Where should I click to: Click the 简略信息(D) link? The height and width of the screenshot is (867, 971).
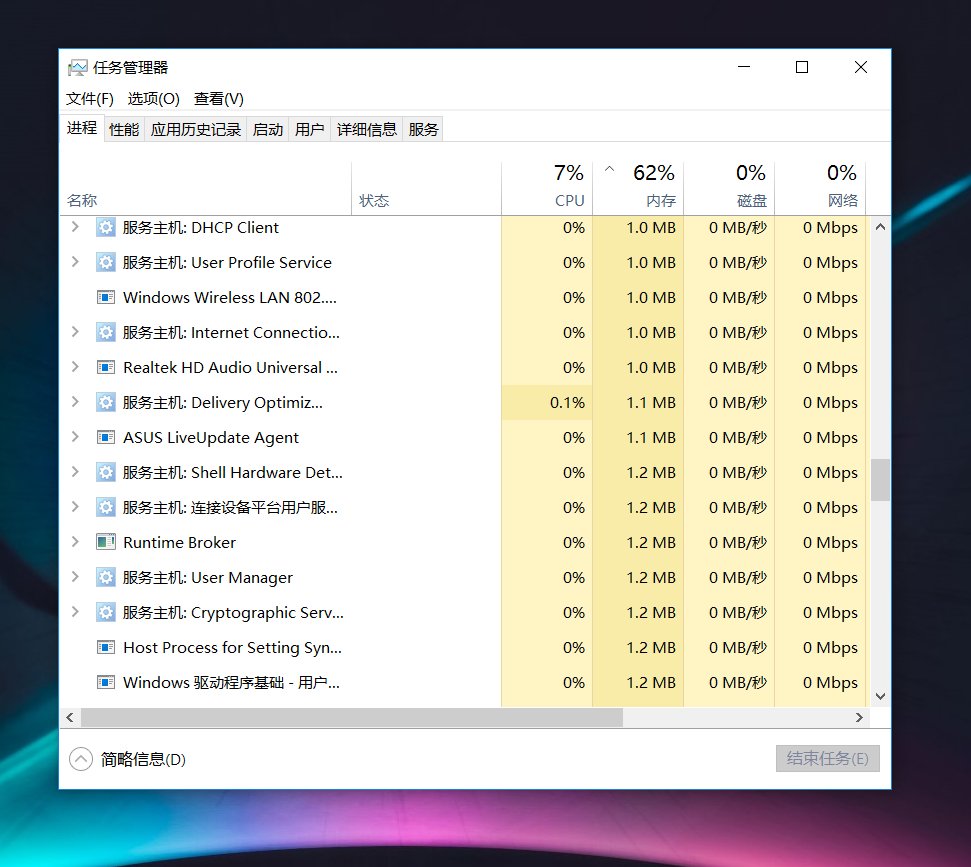tap(143, 759)
